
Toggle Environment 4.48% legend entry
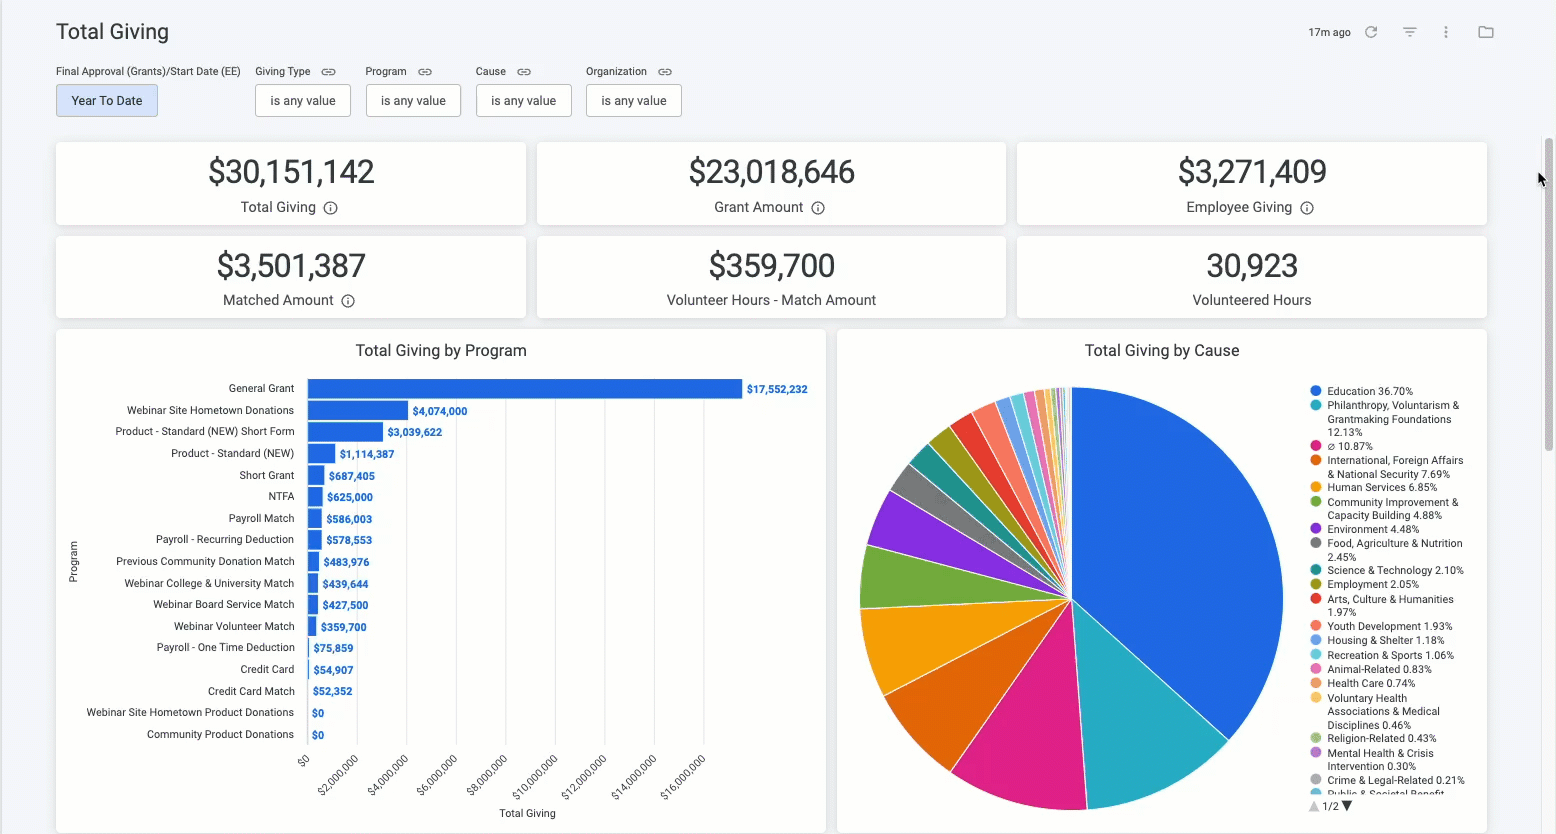coord(1364,530)
